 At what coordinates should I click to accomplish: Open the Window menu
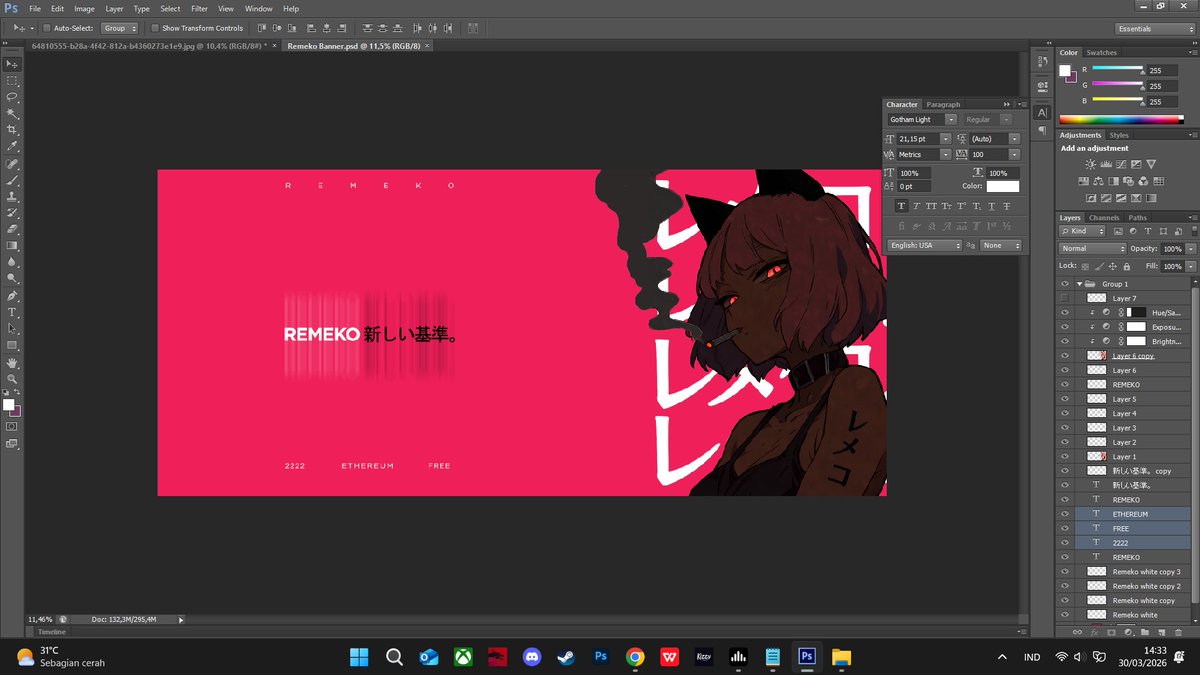tap(258, 8)
